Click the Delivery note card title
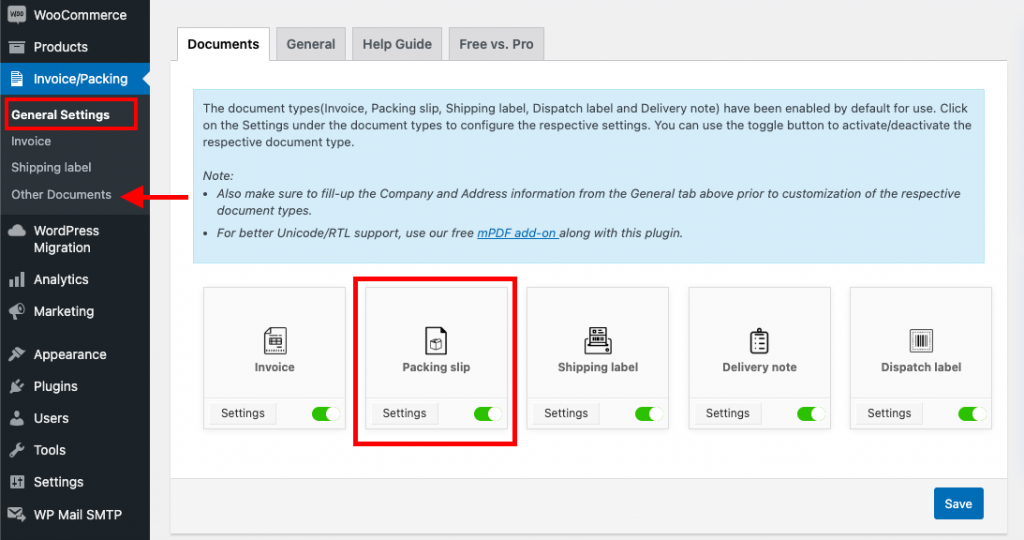This screenshot has width=1024, height=540. click(760, 367)
